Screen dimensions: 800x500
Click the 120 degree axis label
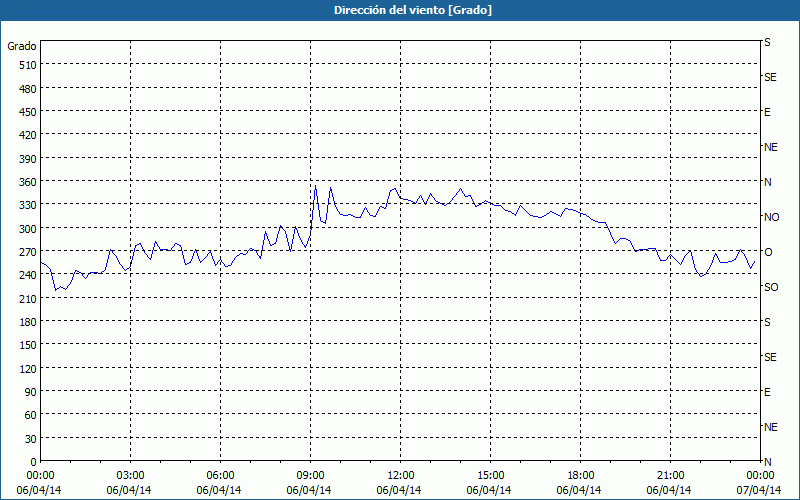pos(29,369)
